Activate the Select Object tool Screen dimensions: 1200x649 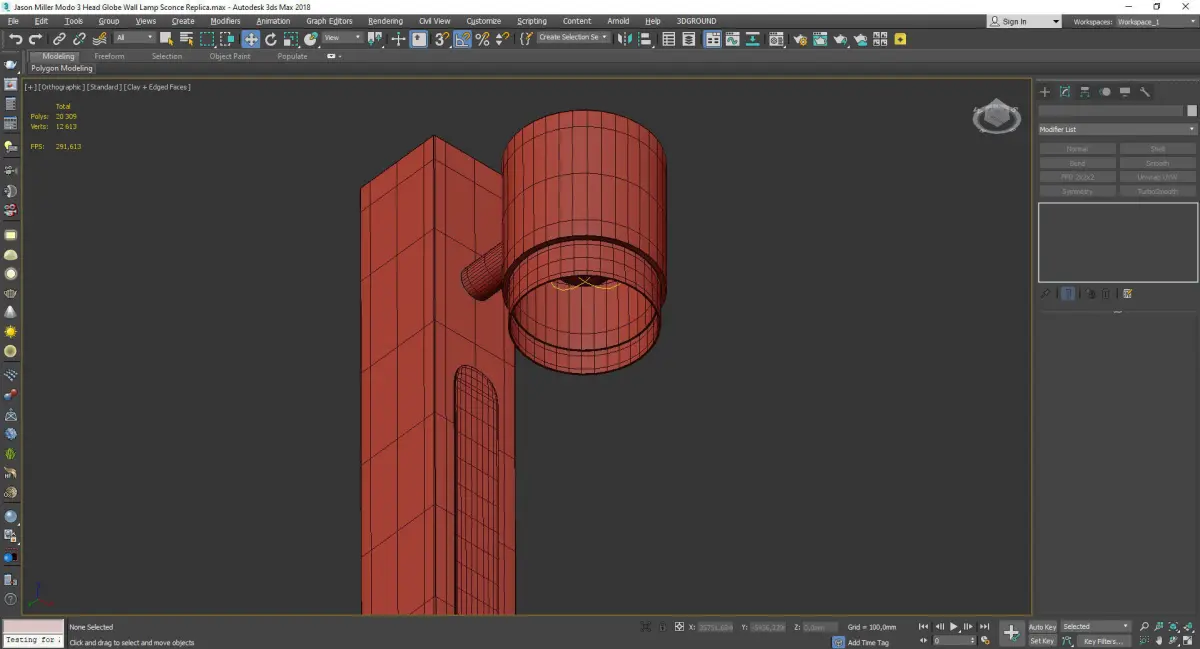pyautogui.click(x=166, y=39)
